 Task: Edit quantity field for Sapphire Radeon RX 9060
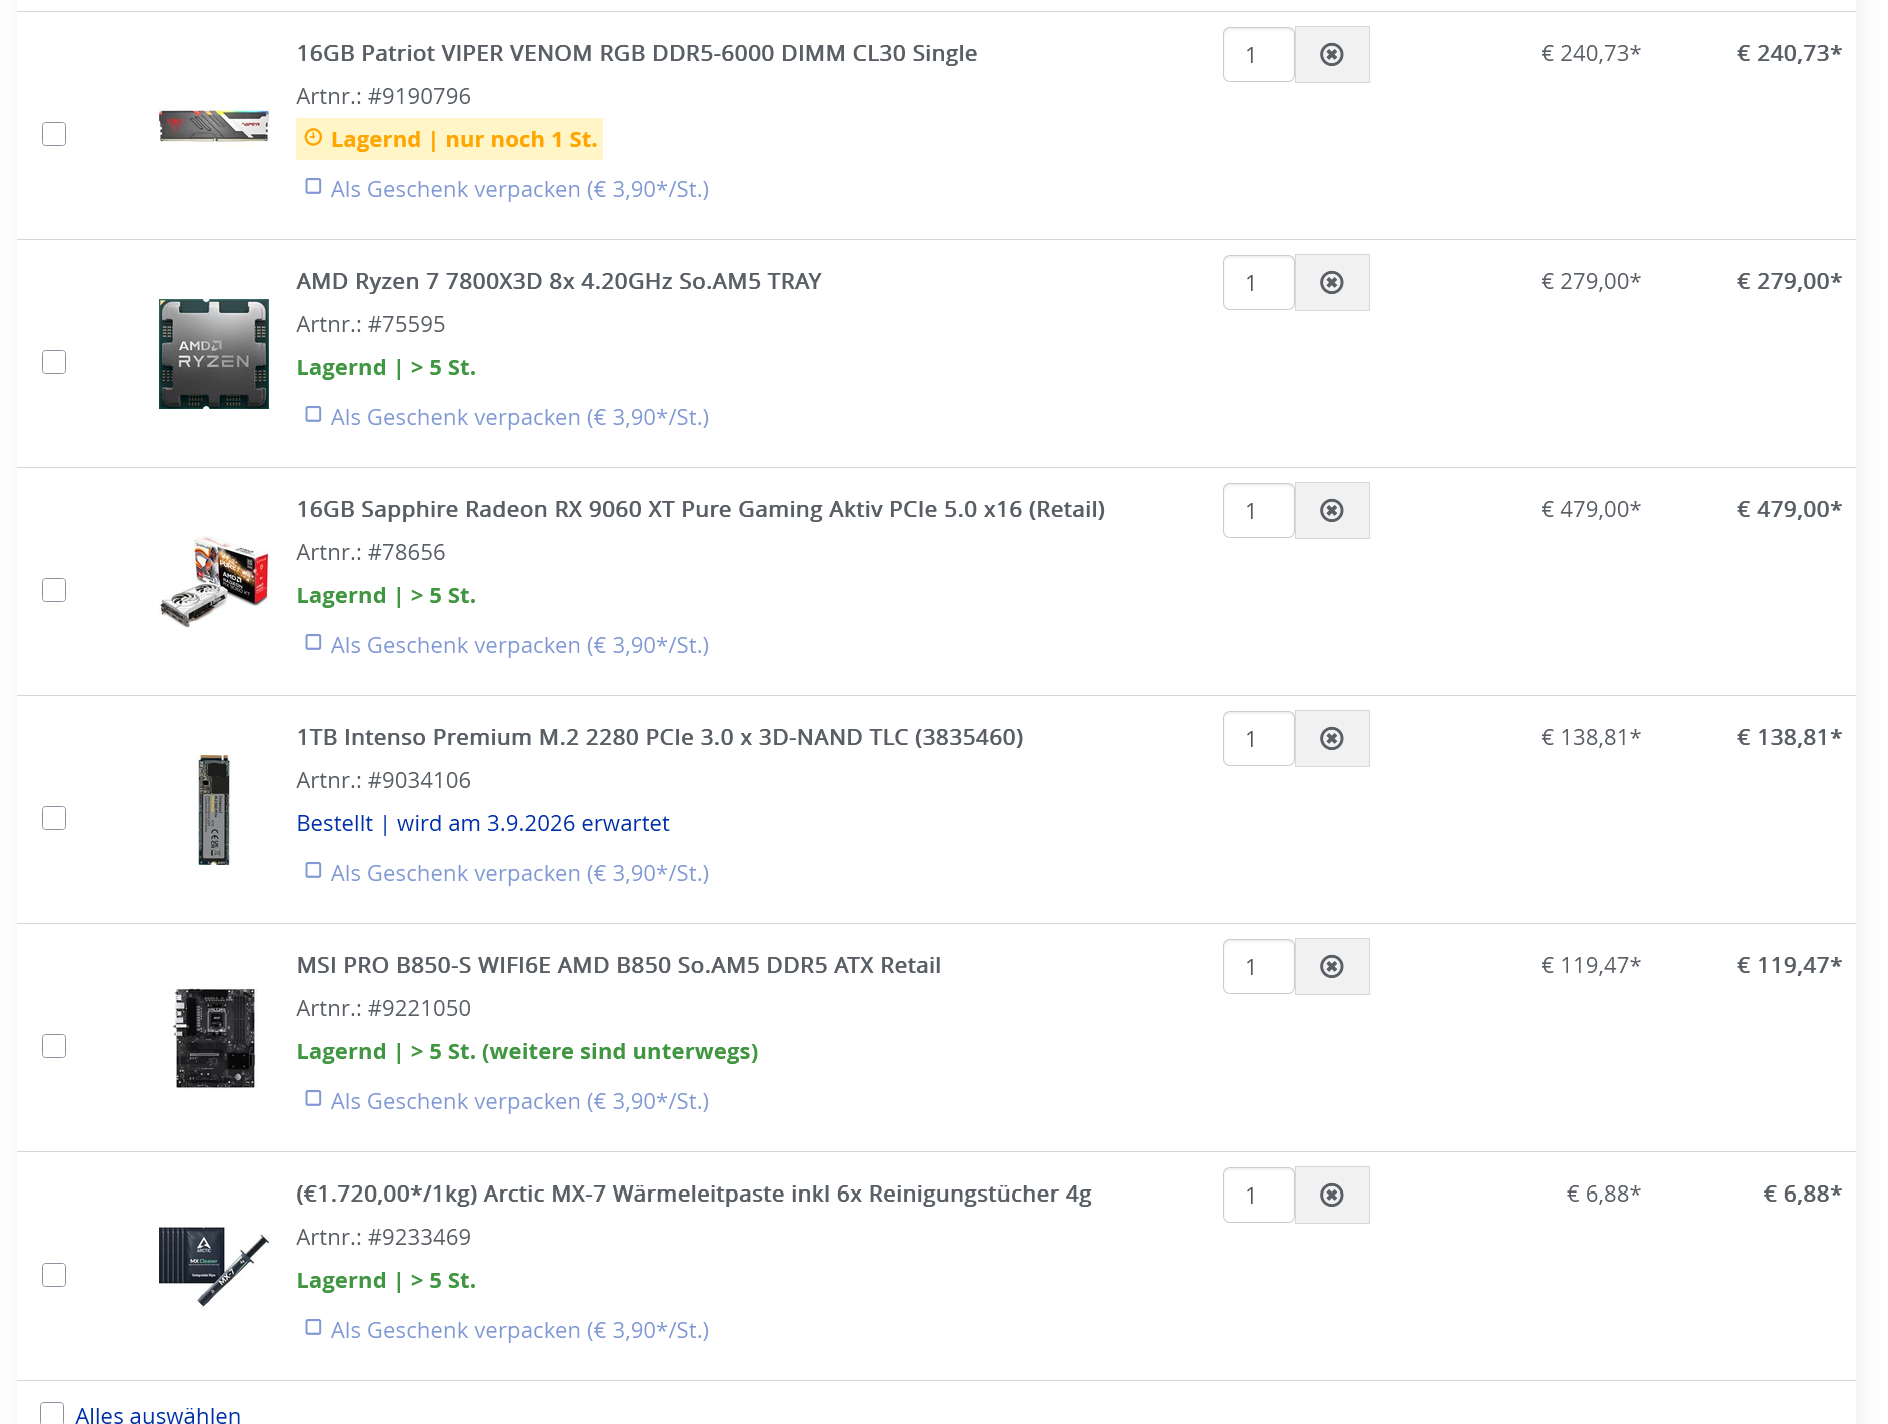[1259, 510]
